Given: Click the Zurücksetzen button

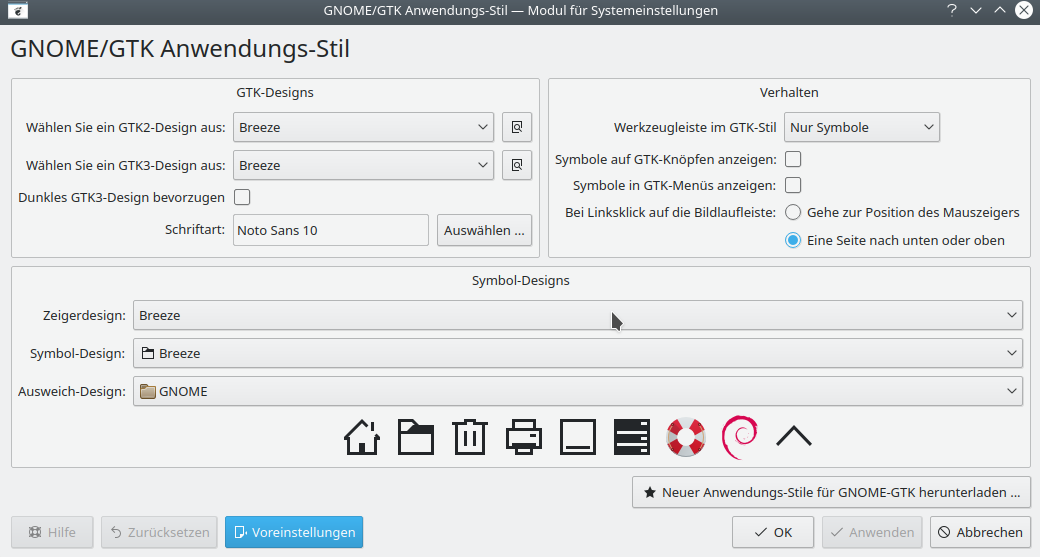Looking at the screenshot, I should click(159, 532).
